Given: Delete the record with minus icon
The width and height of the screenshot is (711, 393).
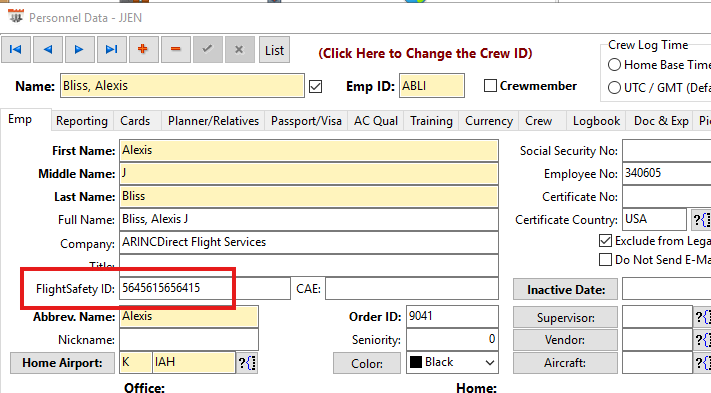Looking at the screenshot, I should (175, 50).
